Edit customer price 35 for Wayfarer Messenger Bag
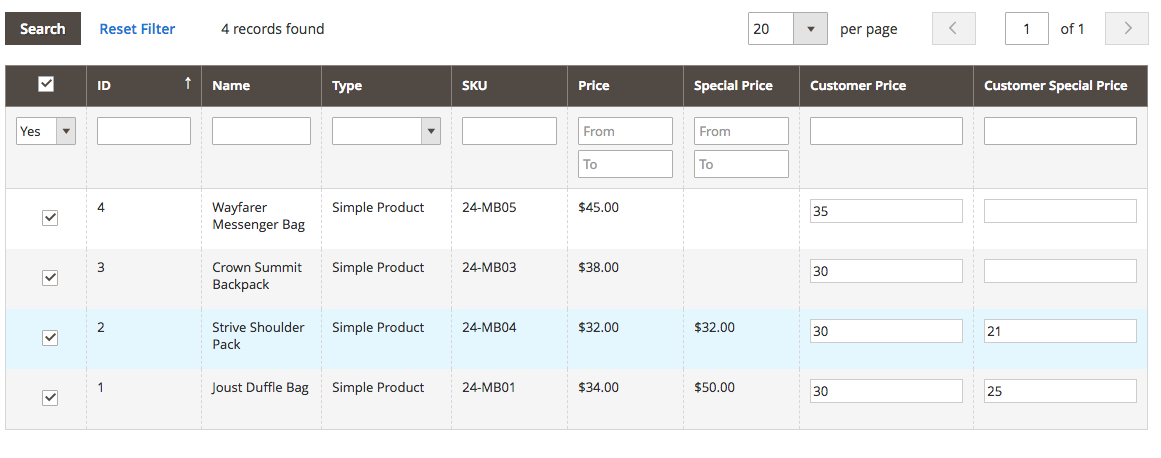Screen dimensions: 1161x458 (x=886, y=211)
